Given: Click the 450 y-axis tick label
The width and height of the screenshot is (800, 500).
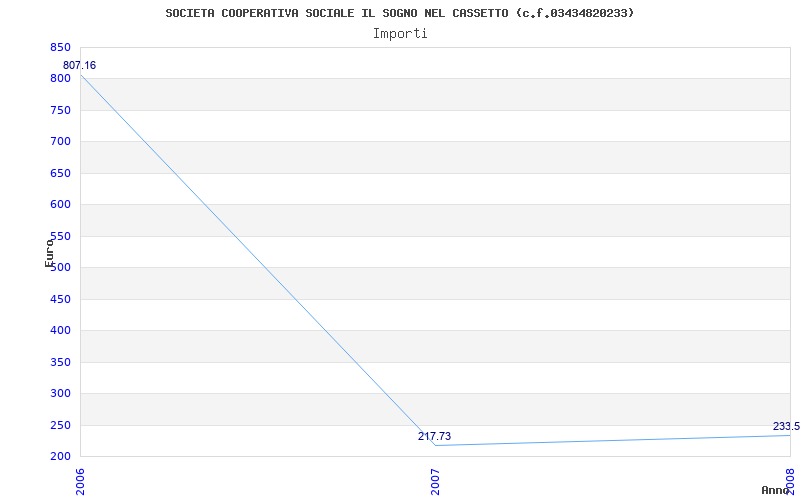Looking at the screenshot, I should tap(60, 299).
